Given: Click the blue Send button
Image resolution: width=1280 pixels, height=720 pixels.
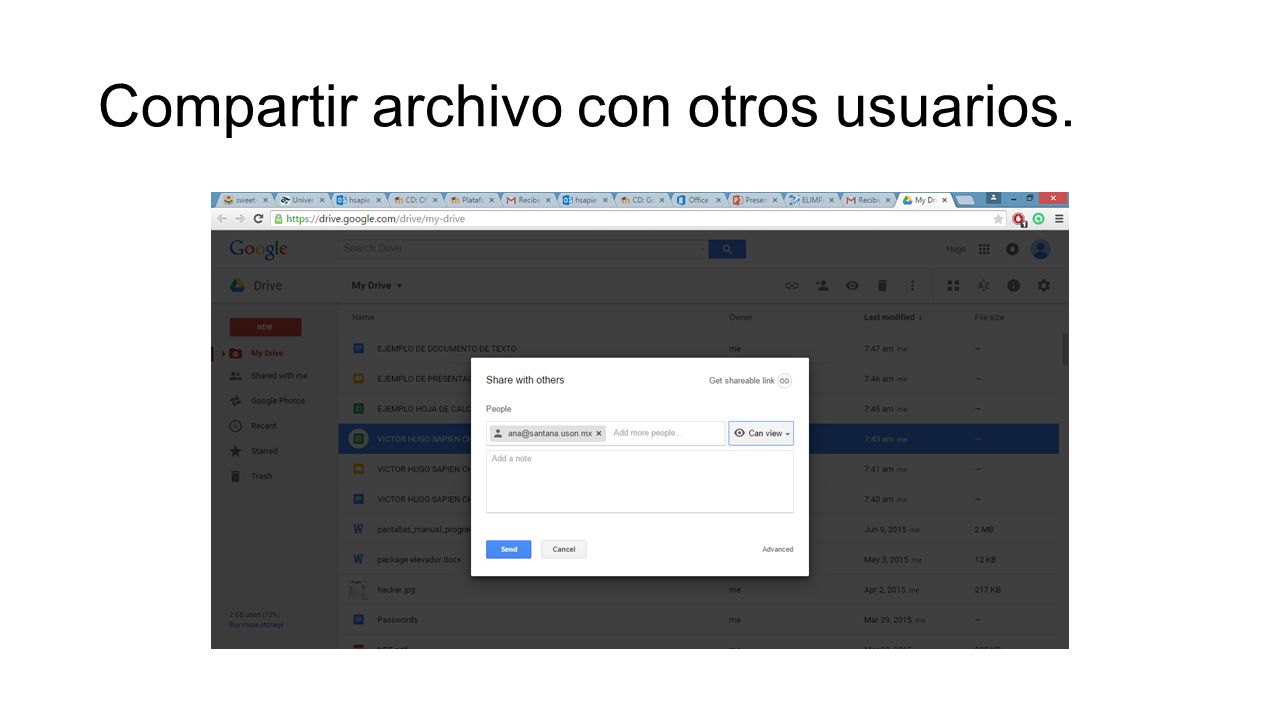Looking at the screenshot, I should coord(508,549).
